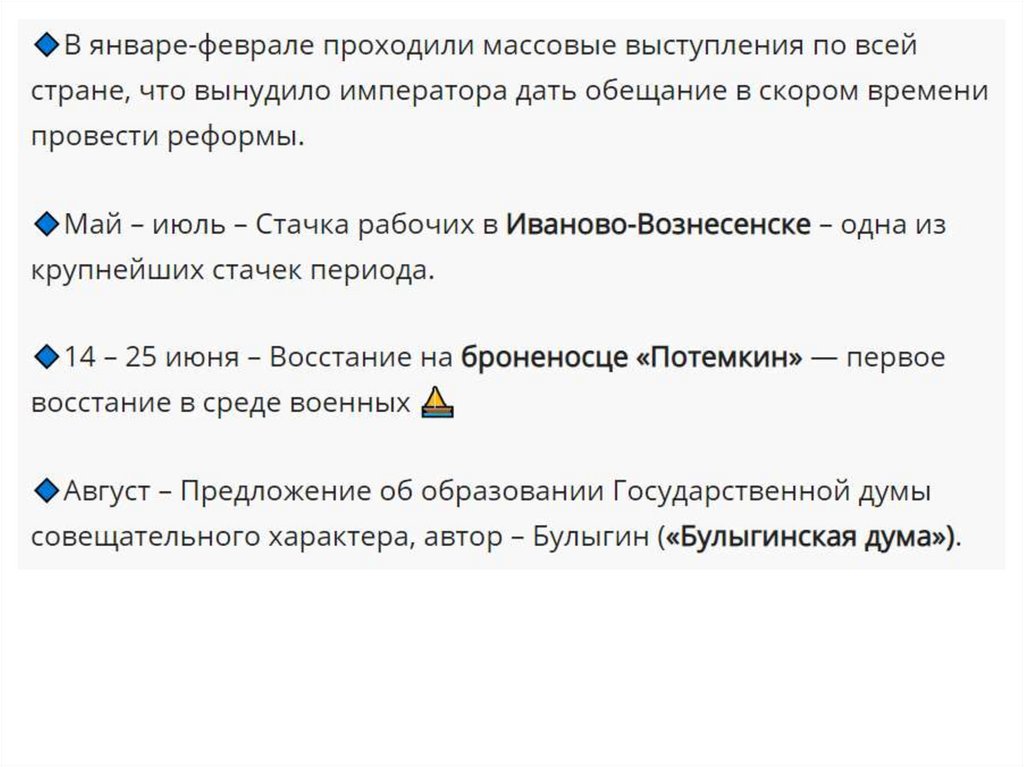1024x767 pixels.
Task: Click the blue diamond before "В январе-феврале"
Action: [x=46, y=44]
